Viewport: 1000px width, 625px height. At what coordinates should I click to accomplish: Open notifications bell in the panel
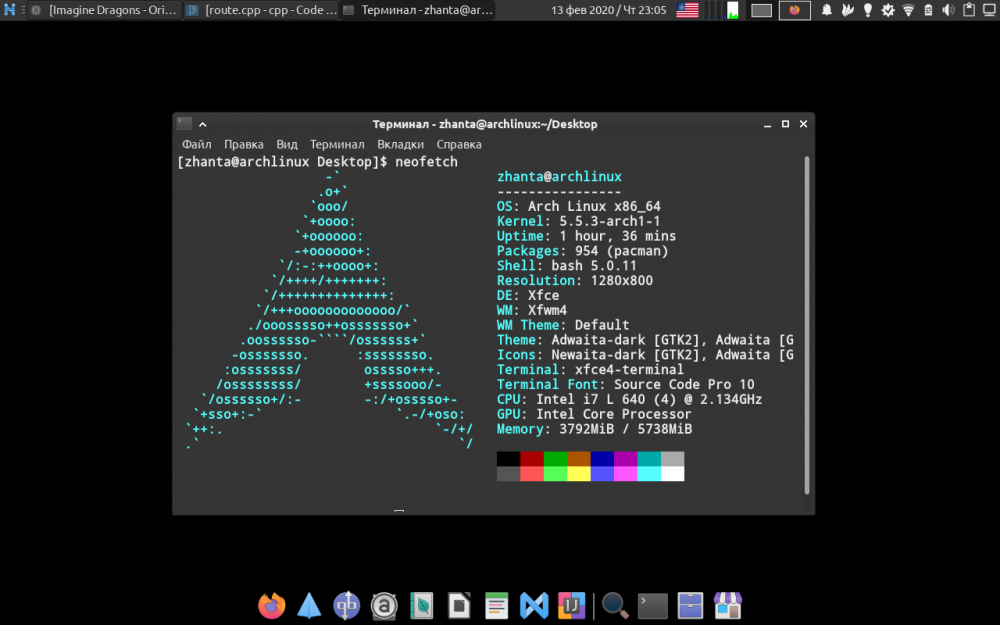tap(827, 10)
